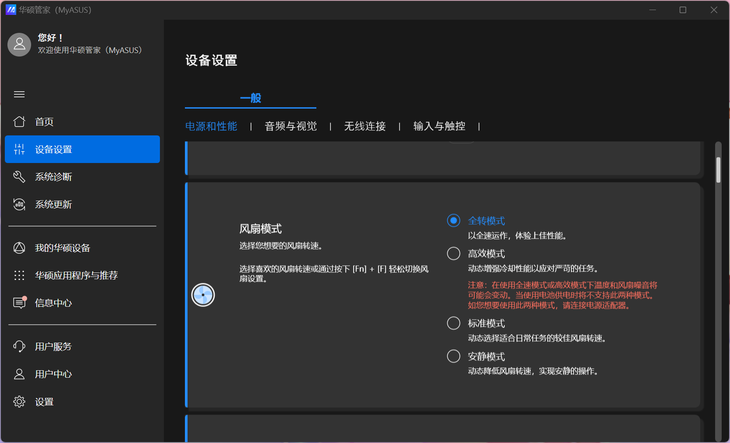Viewport: 730px width, 443px height.
Task: Click the 设置 gear icon
Action: point(19,402)
